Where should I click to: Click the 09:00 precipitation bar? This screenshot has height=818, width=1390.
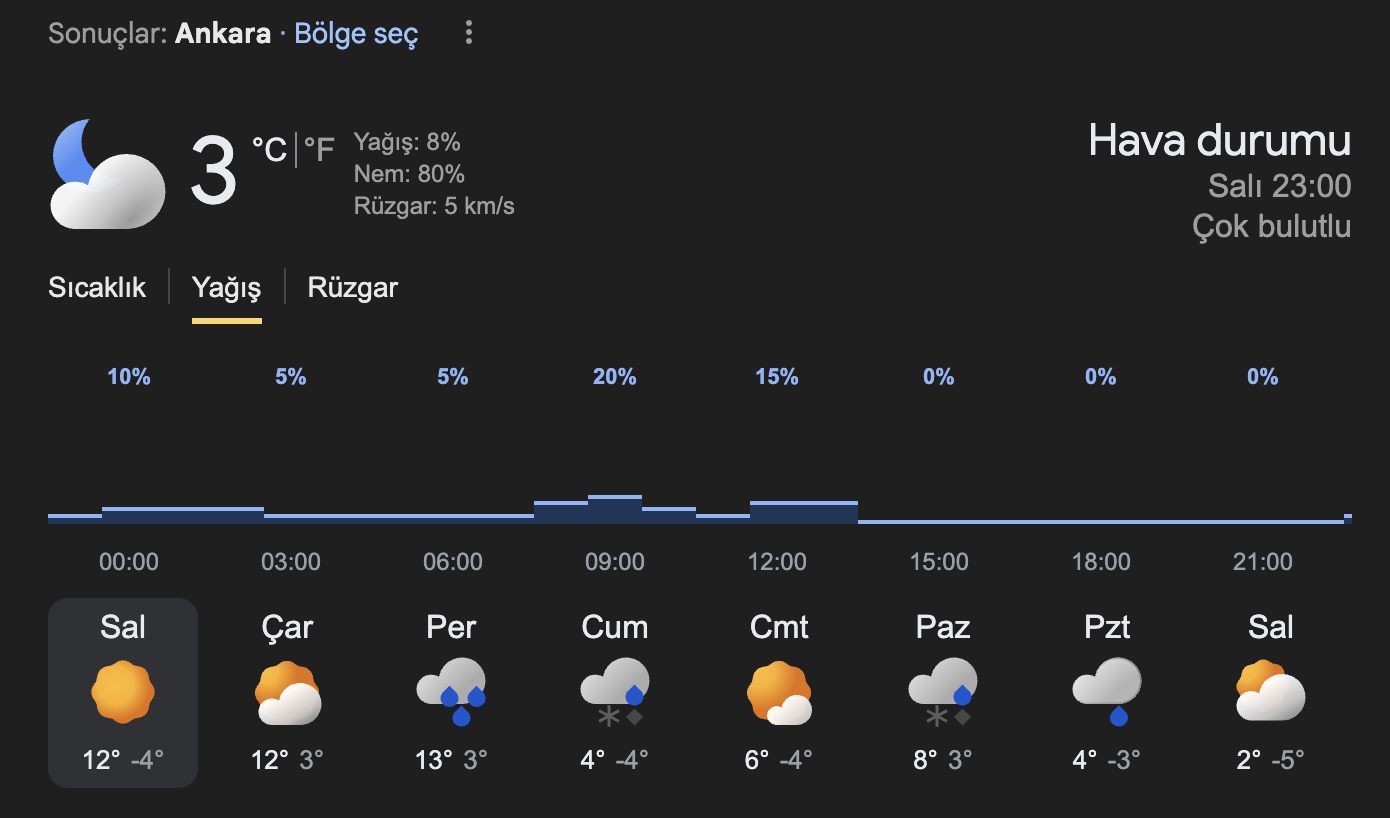614,508
